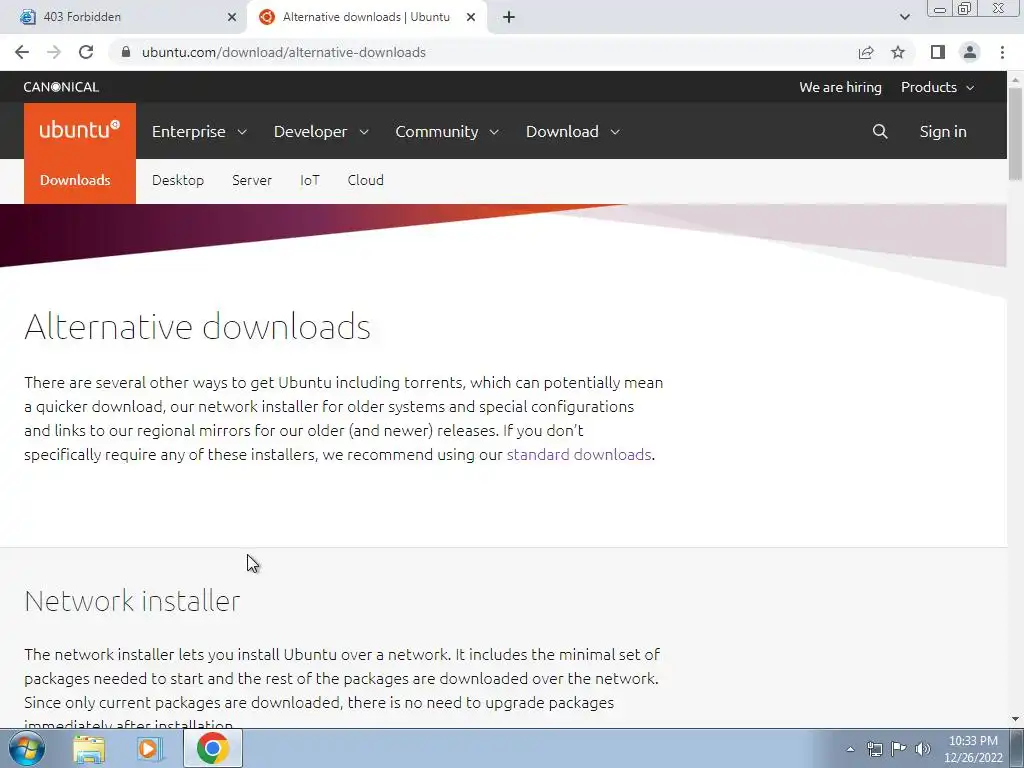Click the Network installer heading
1024x768 pixels.
coord(132,601)
